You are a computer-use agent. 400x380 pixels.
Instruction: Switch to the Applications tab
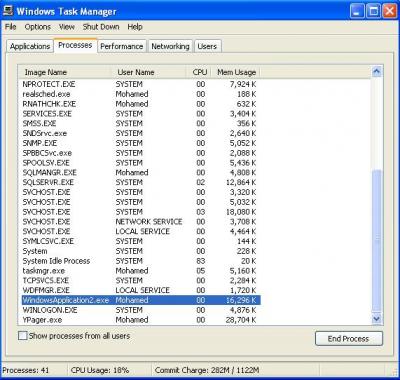(x=30, y=46)
